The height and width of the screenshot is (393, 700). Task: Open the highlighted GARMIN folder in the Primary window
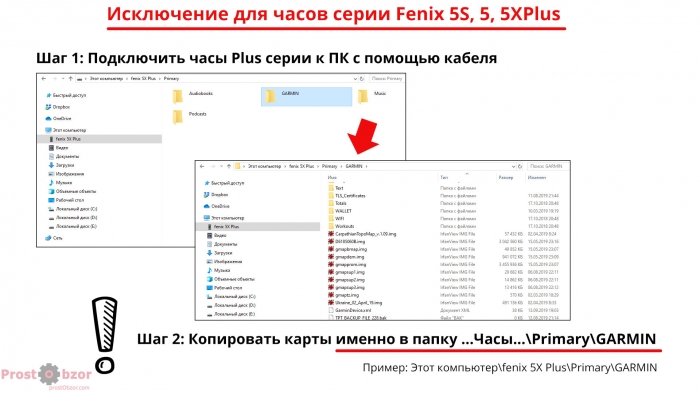click(306, 96)
